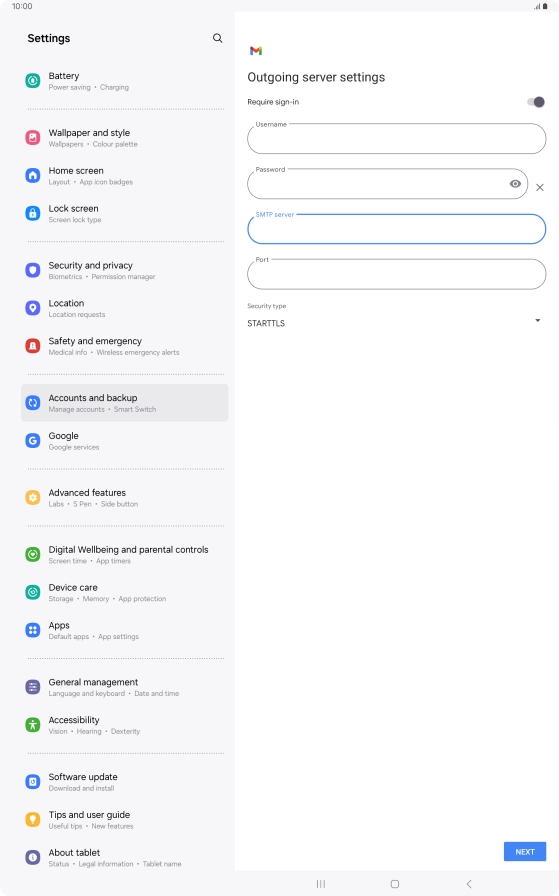Open General management settings
Viewport: 559px width, 896px height.
pyautogui.click(x=125, y=687)
